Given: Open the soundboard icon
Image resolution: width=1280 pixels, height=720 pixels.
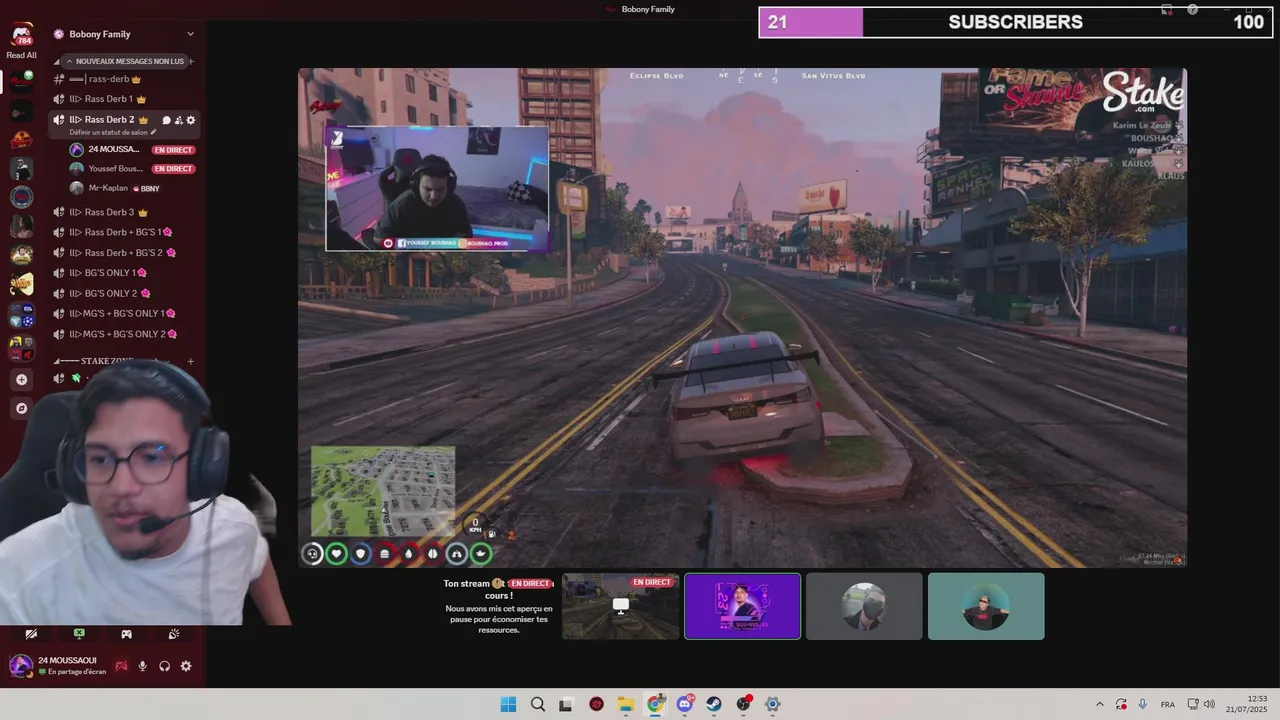Looking at the screenshot, I should point(174,634).
